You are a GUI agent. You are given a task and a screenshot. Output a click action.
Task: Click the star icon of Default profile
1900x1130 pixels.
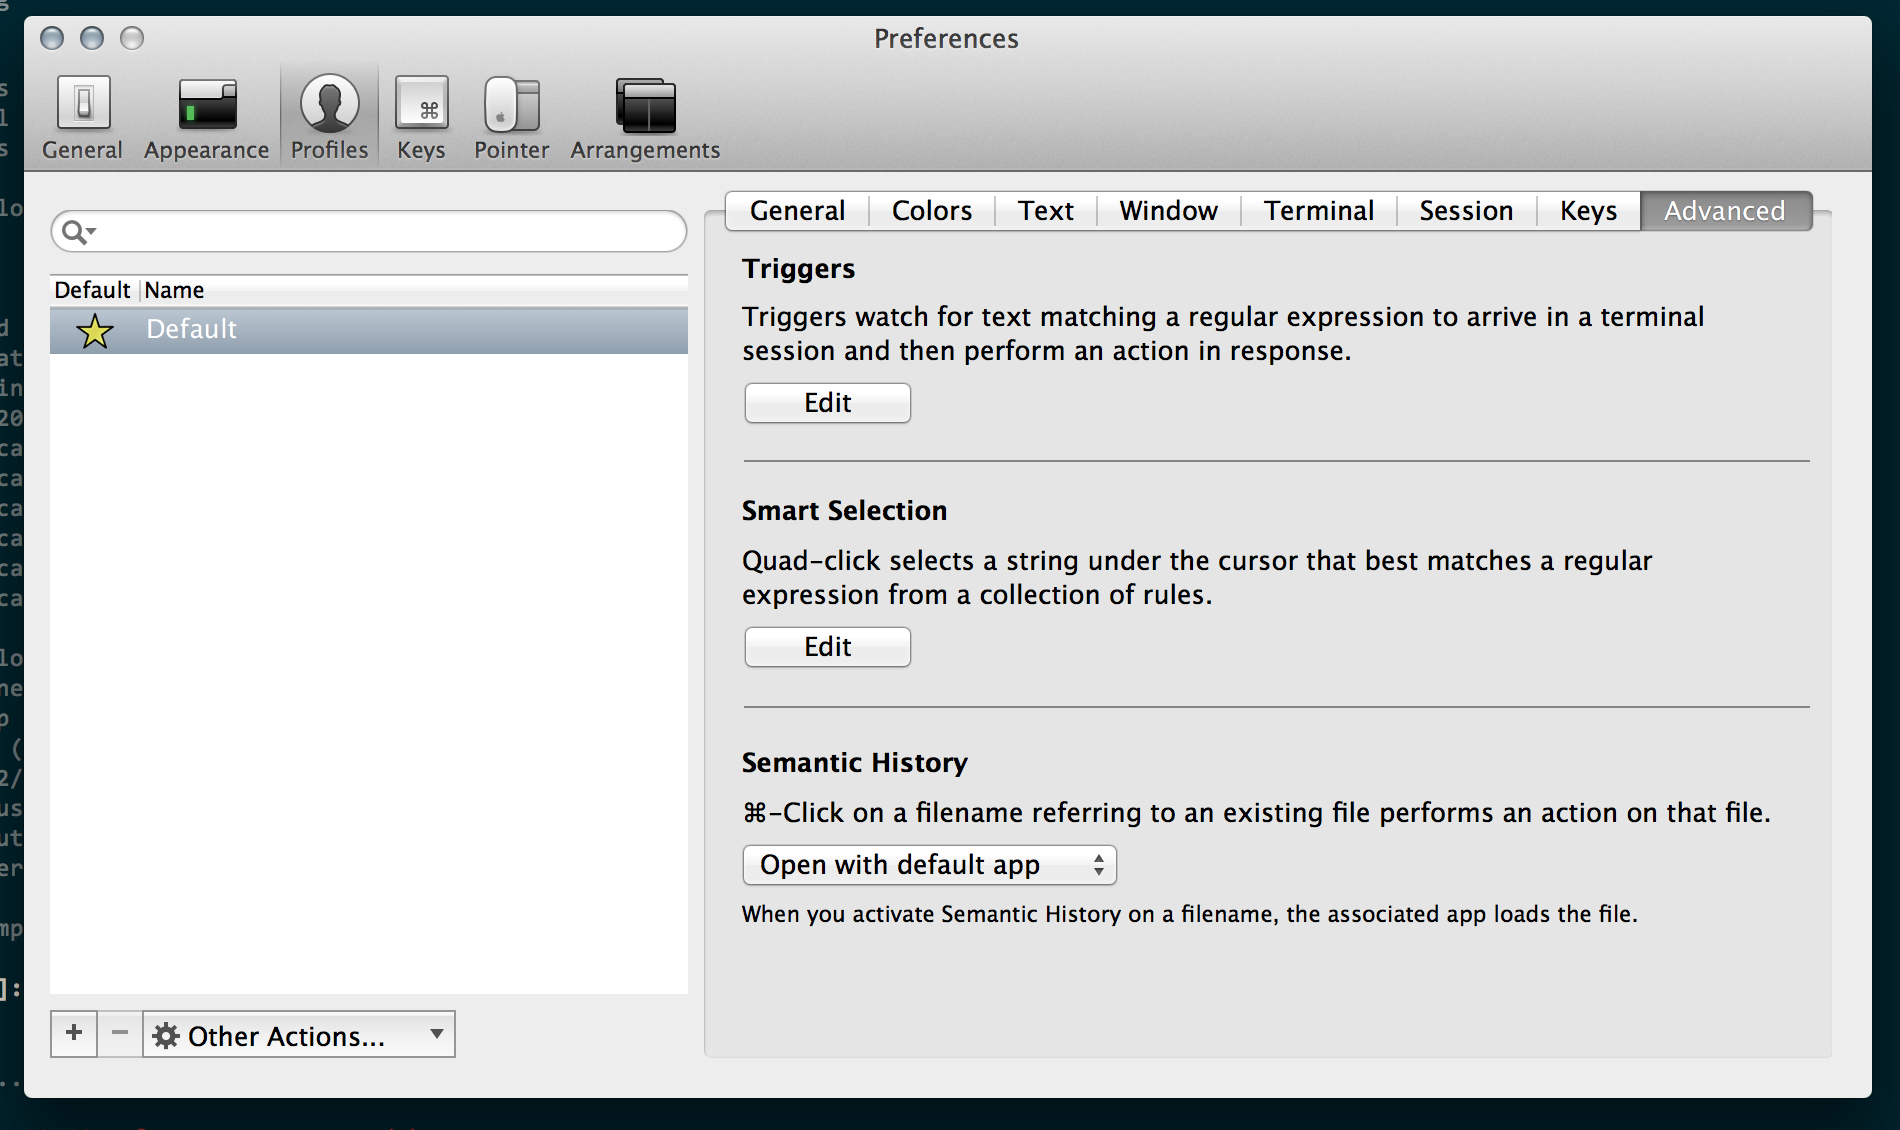(x=95, y=331)
